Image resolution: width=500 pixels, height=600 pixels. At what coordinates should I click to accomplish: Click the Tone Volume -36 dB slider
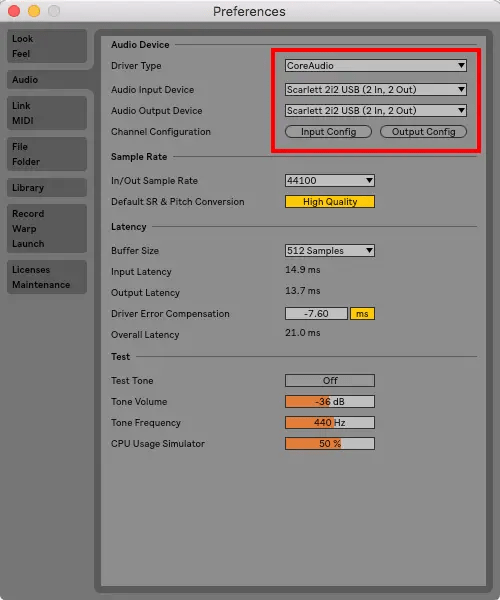coord(330,402)
